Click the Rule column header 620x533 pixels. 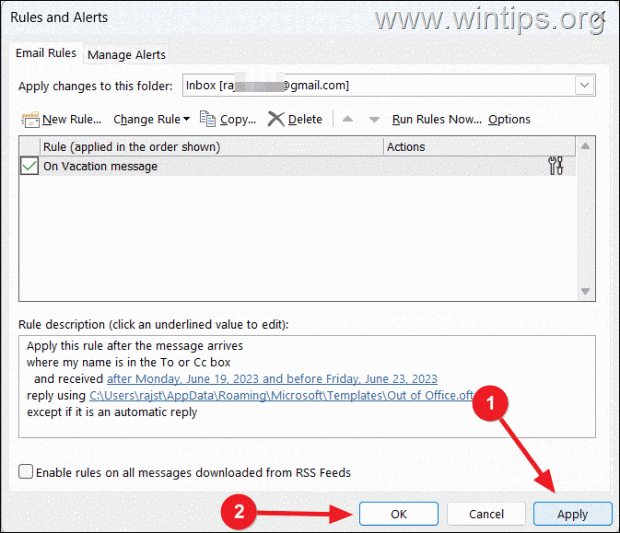(x=212, y=147)
